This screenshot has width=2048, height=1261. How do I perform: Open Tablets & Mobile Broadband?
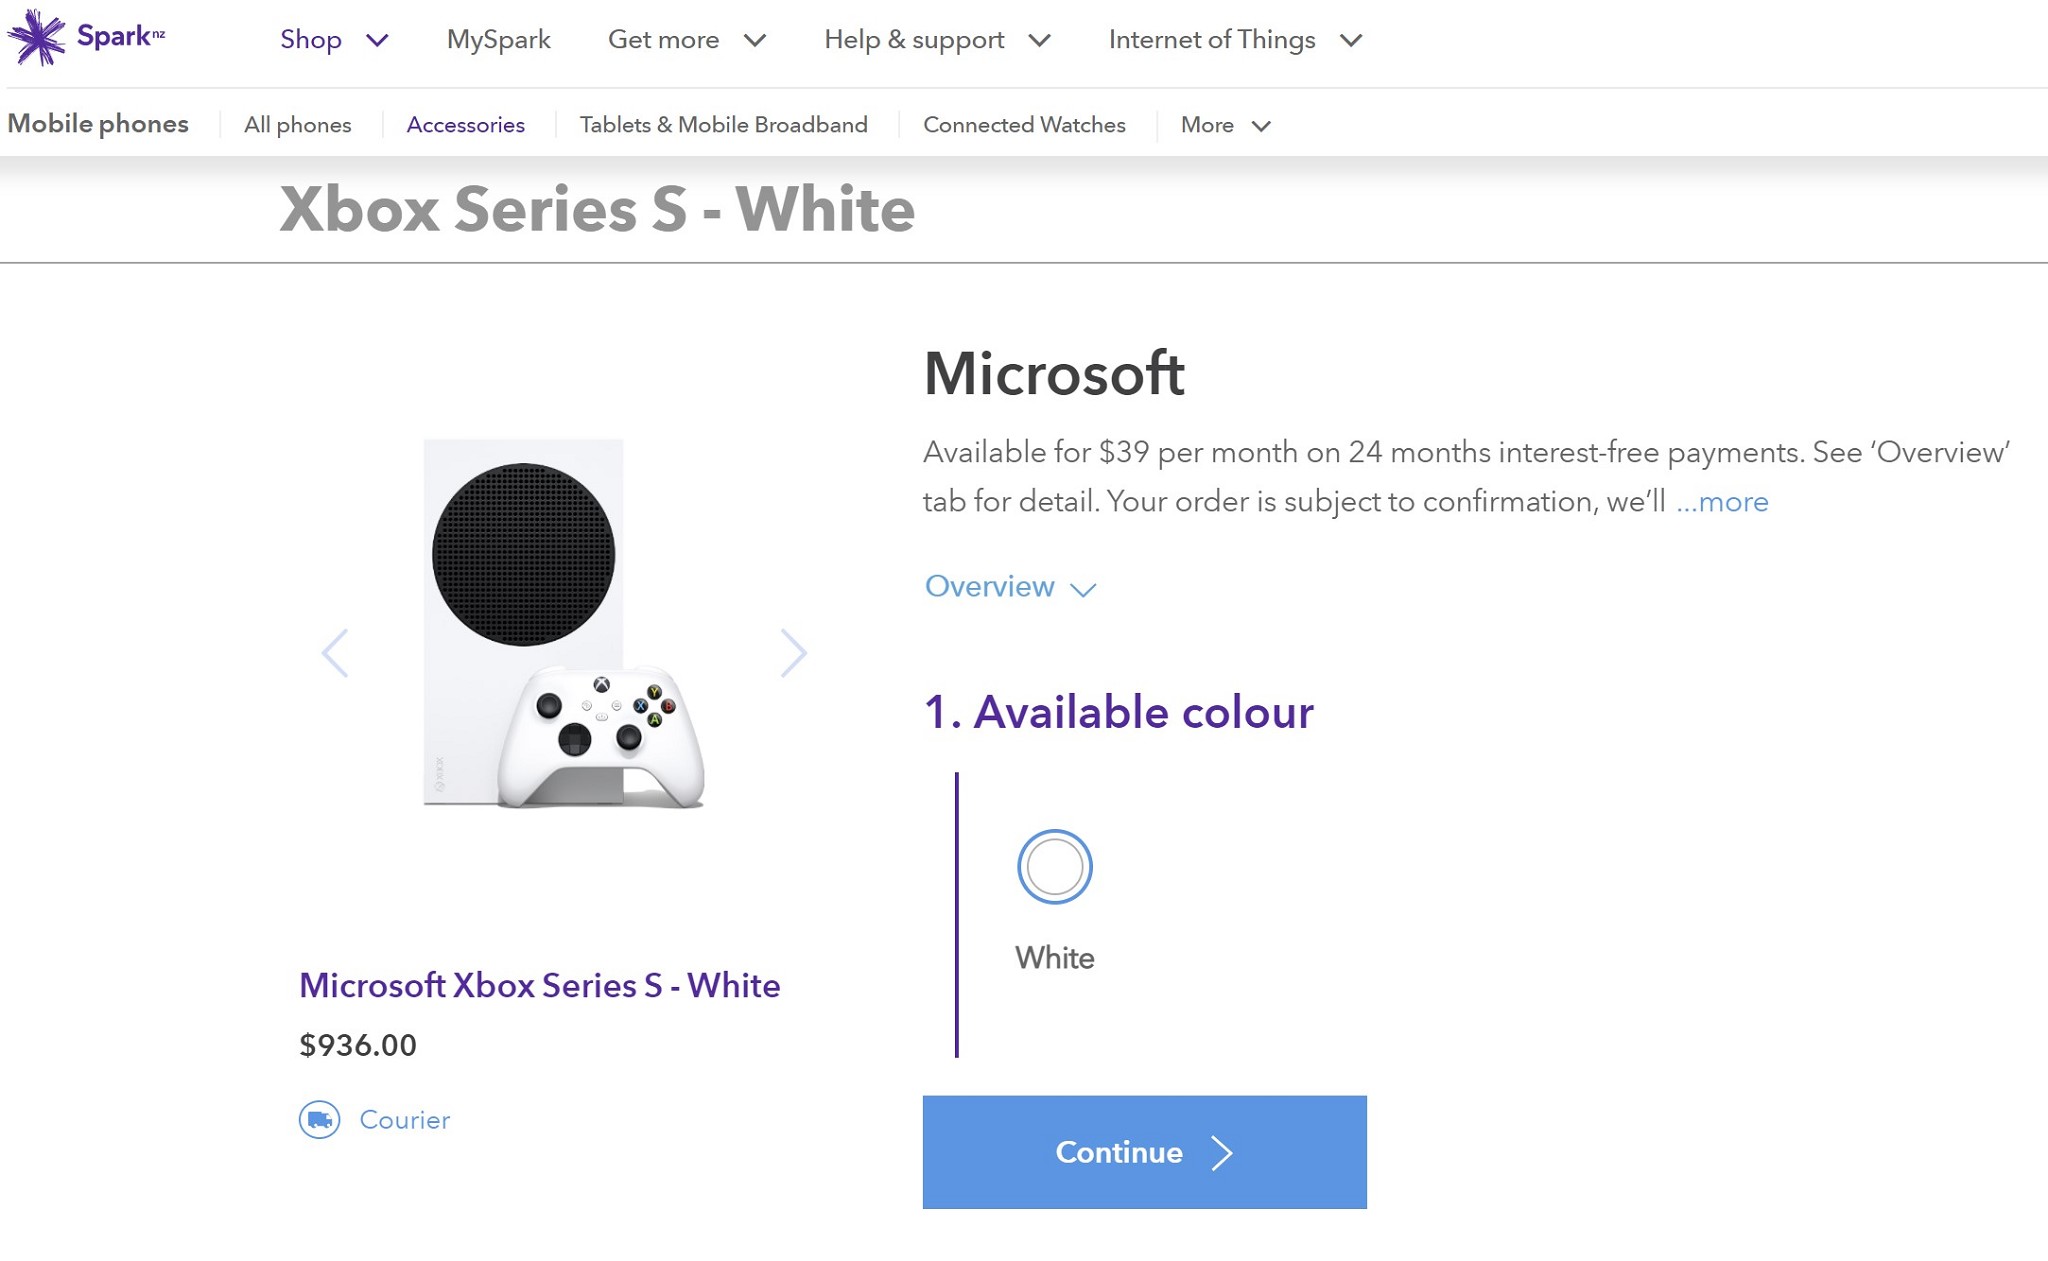723,125
